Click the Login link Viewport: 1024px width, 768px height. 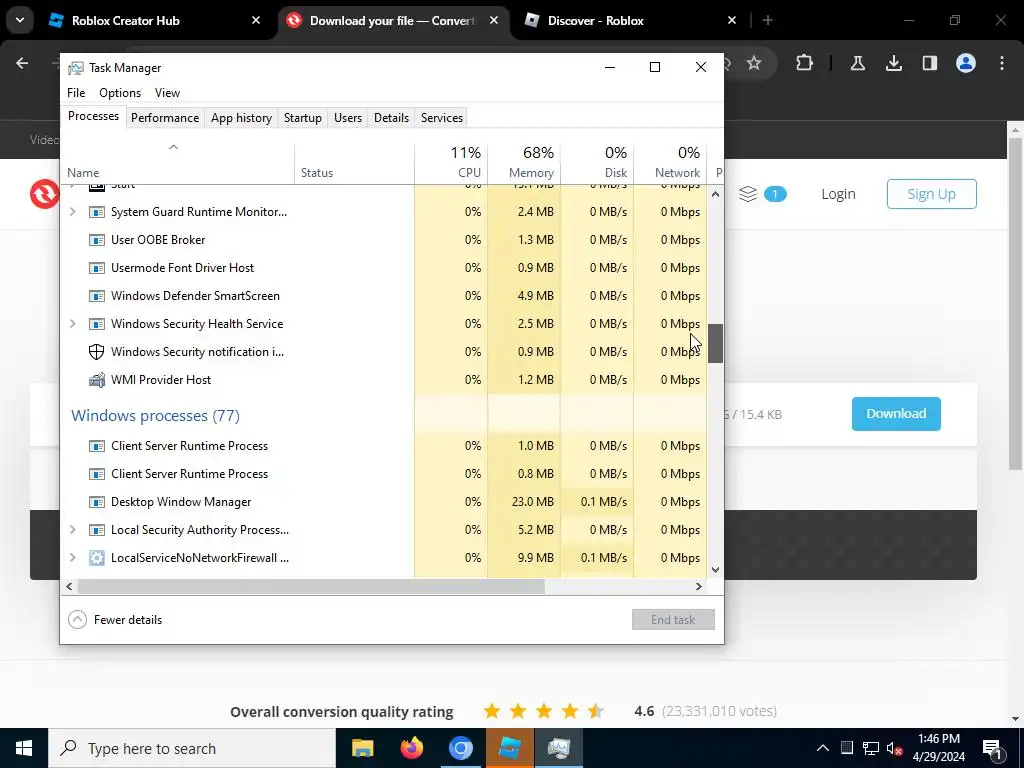[x=838, y=194]
